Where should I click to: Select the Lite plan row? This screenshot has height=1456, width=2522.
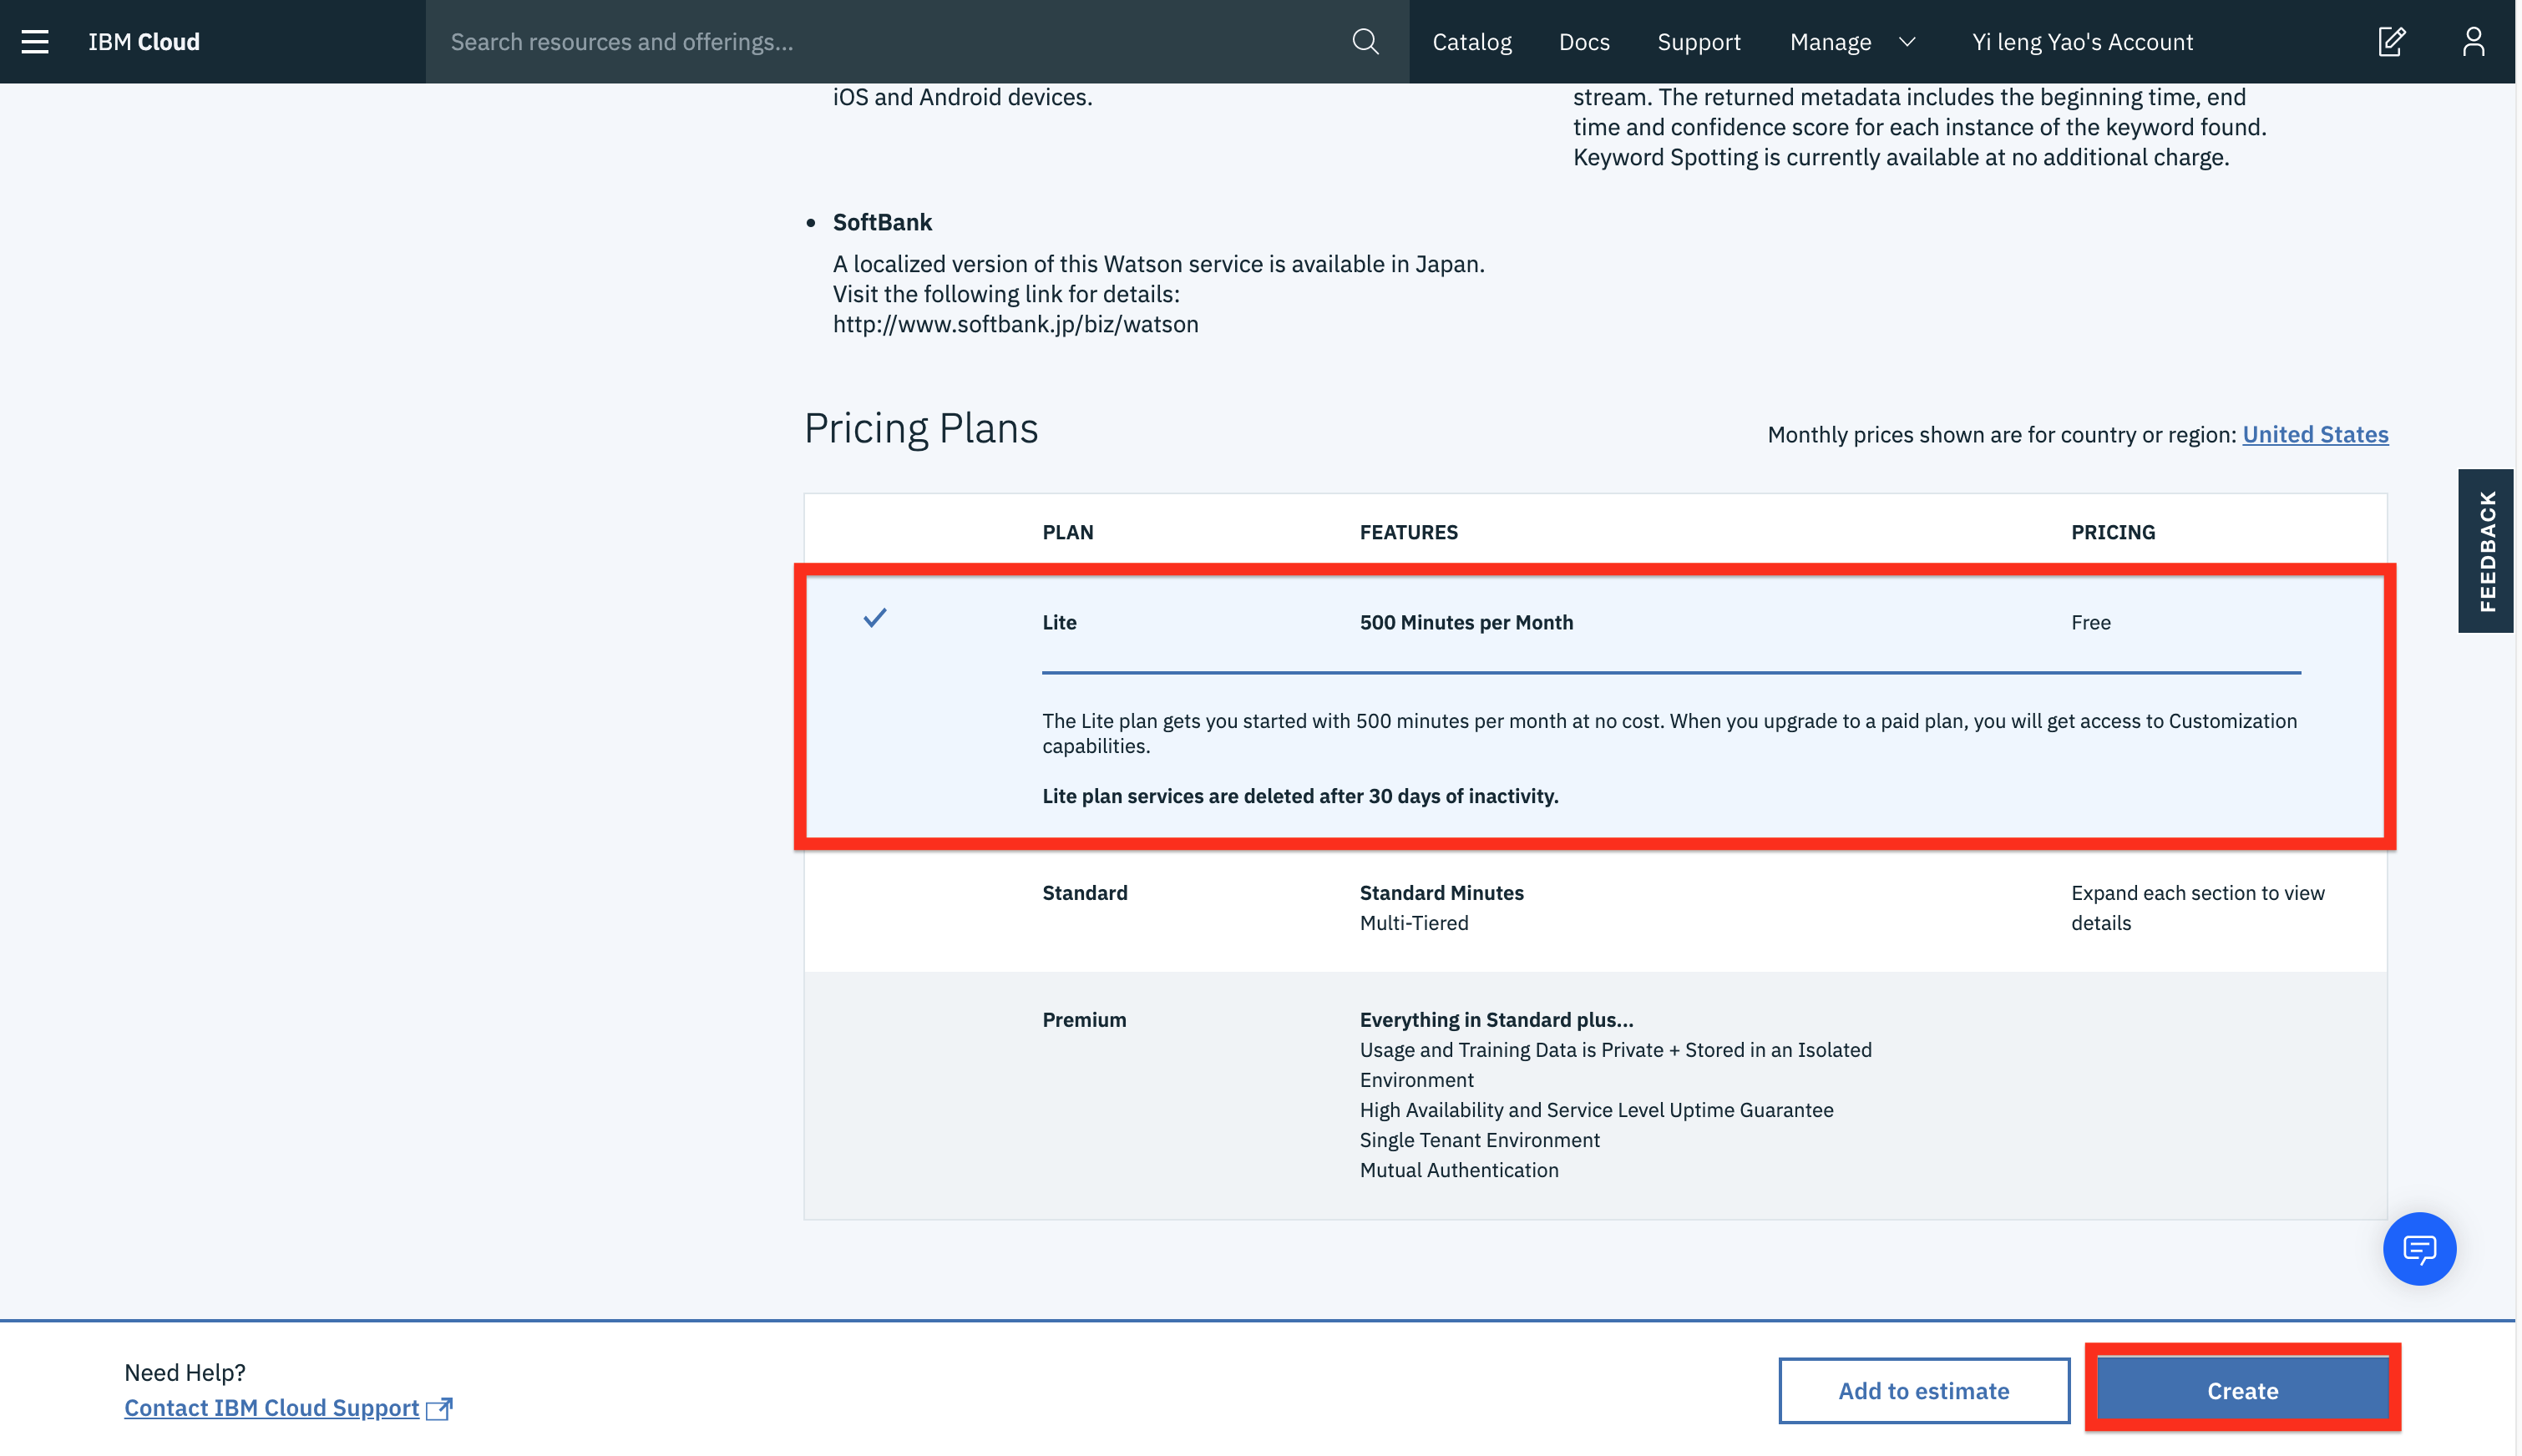tap(1059, 622)
